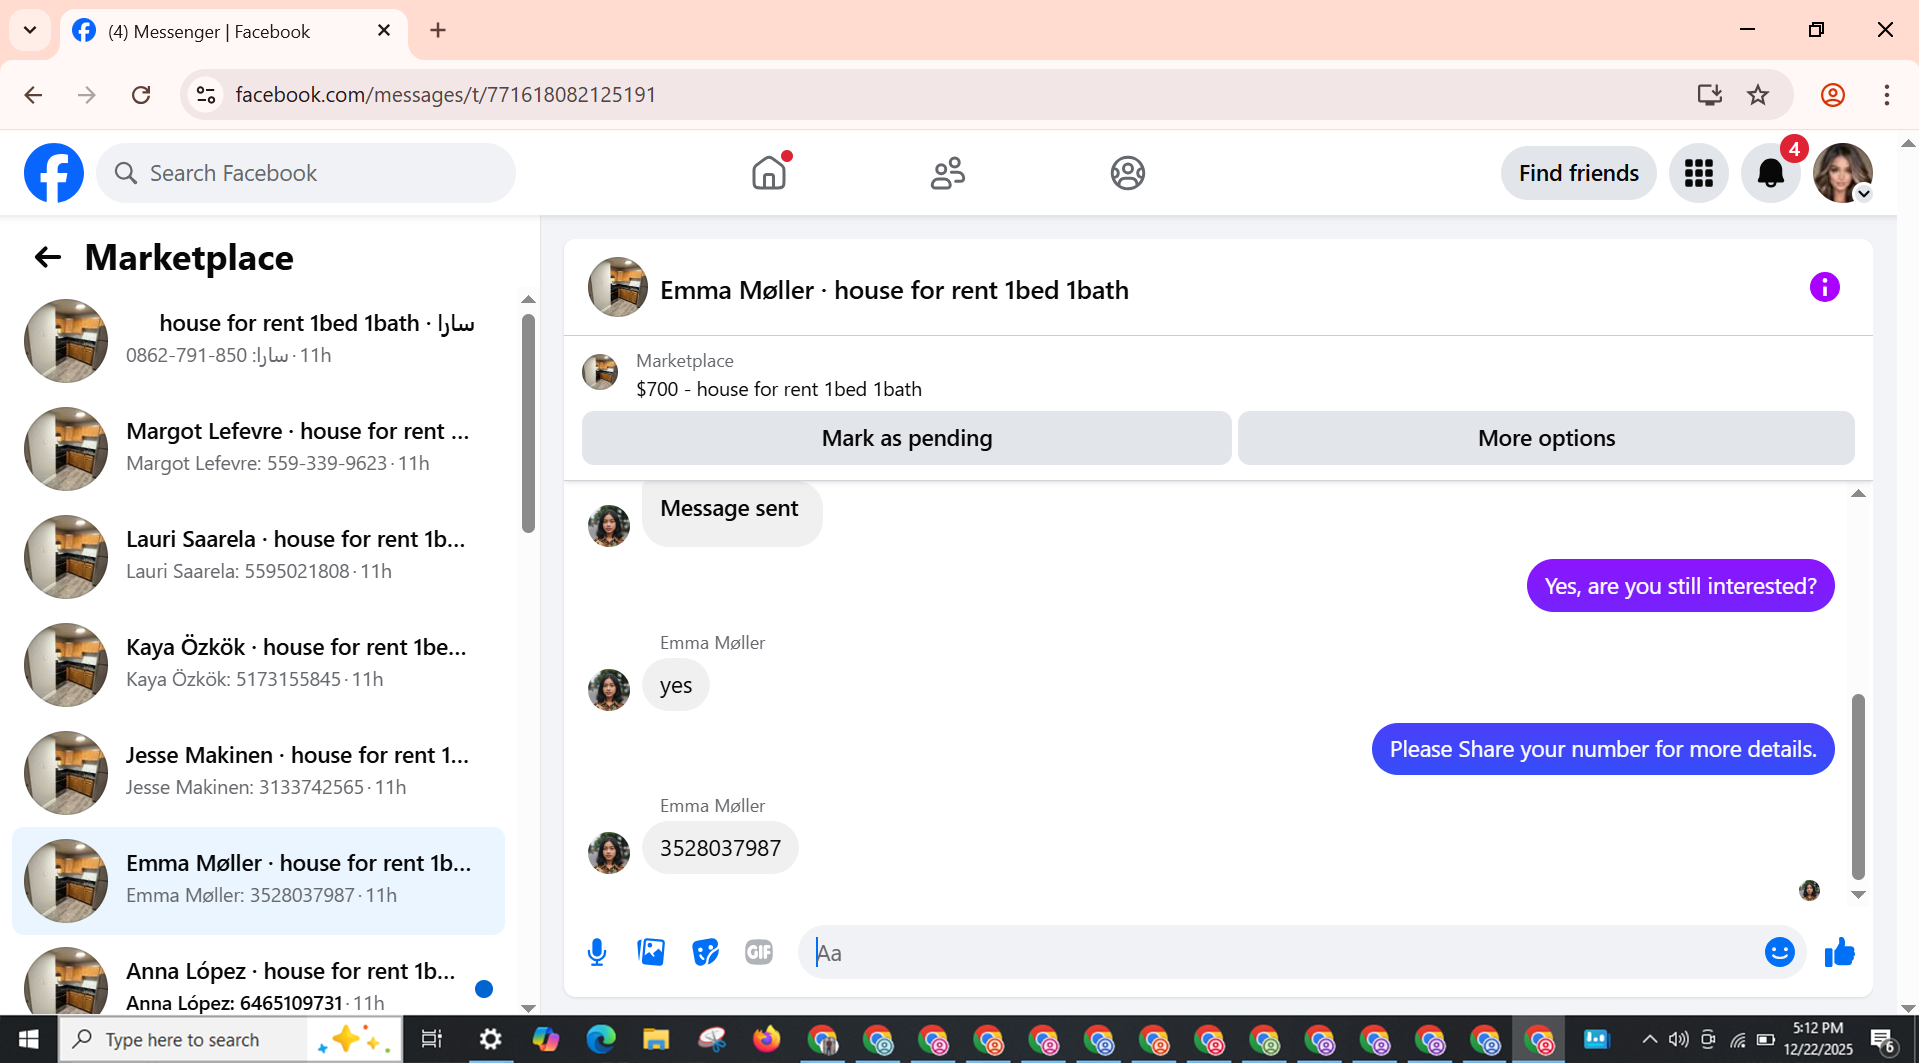The image size is (1919, 1063).
Task: Choose a GIF icon
Action: pos(759,952)
